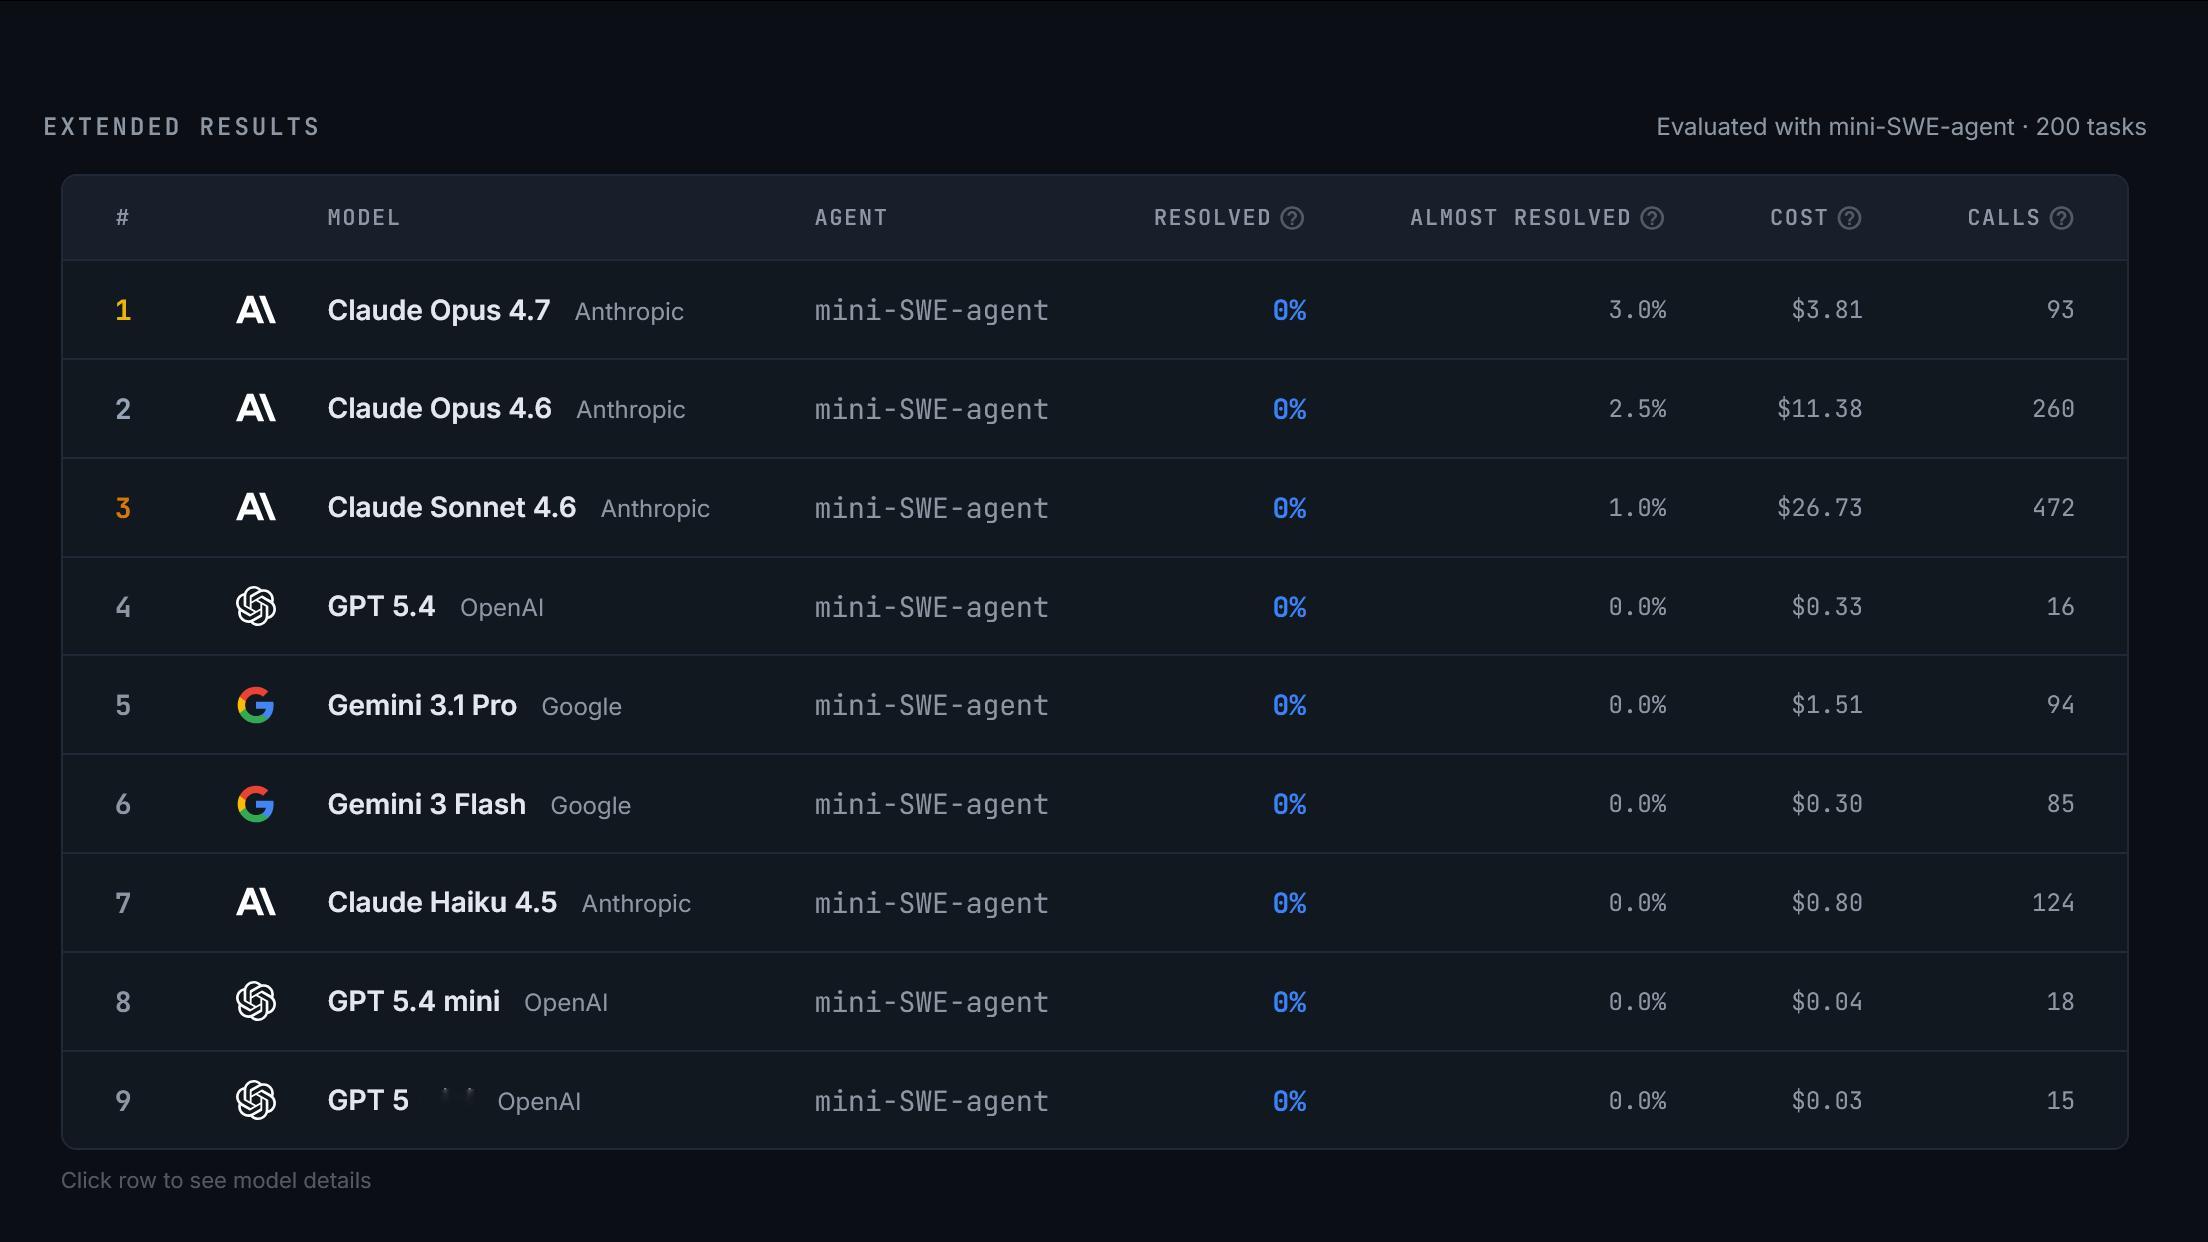Click the gold rank number 1
Screen dimensions: 2208x1242
coord(123,310)
